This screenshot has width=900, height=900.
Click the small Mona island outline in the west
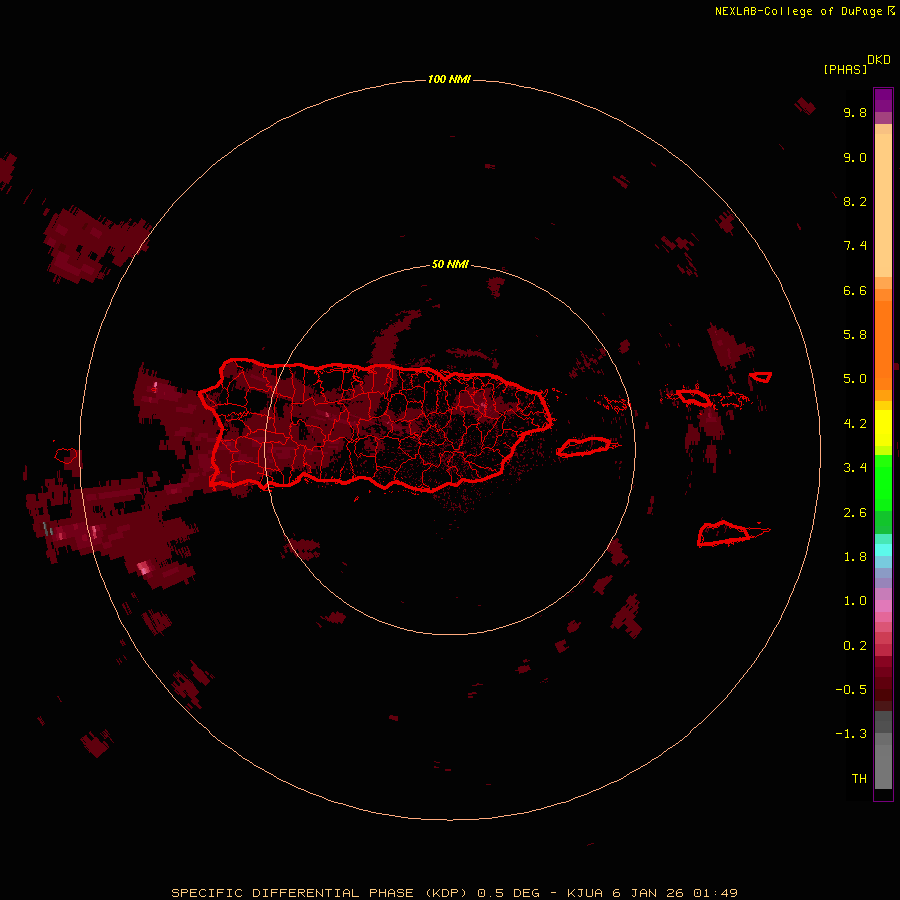(66, 456)
